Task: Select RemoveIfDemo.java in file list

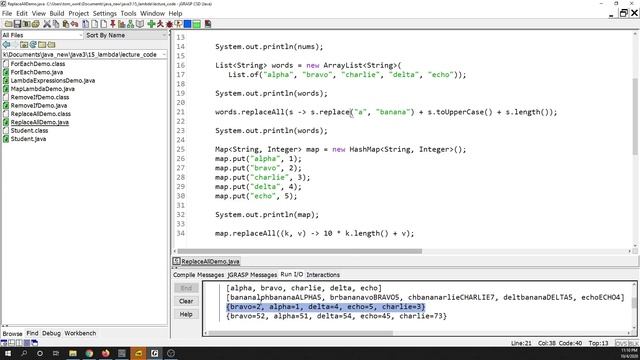Action: tap(39, 105)
